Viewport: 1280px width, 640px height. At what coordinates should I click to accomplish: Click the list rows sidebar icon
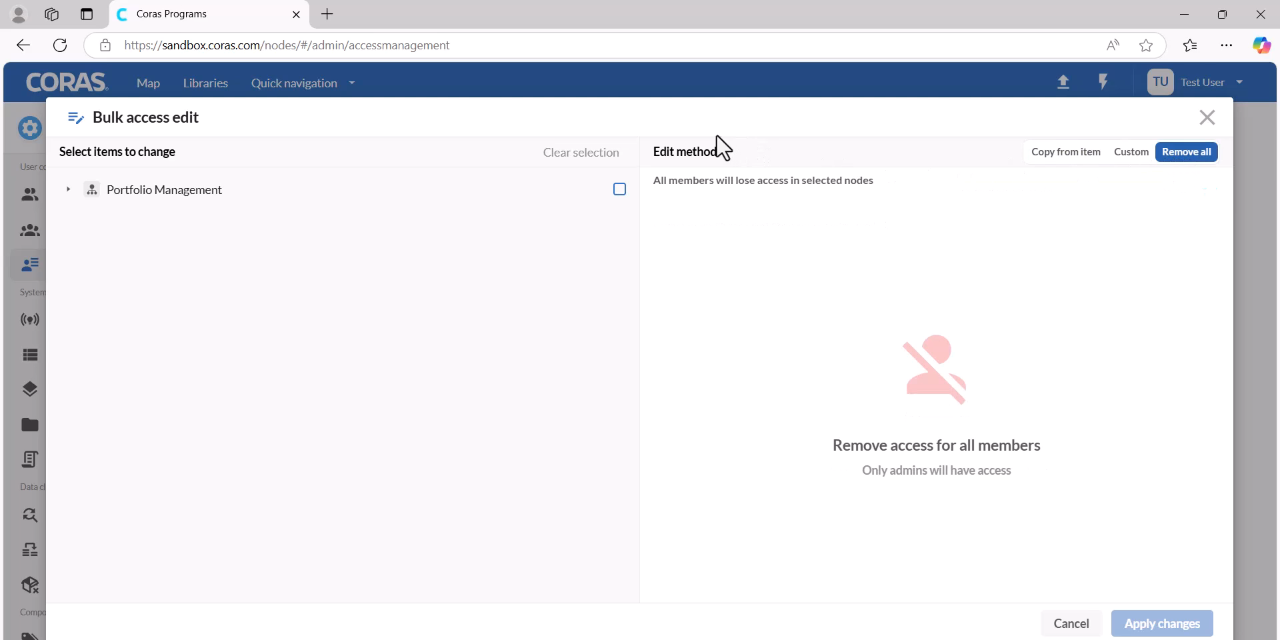point(30,354)
